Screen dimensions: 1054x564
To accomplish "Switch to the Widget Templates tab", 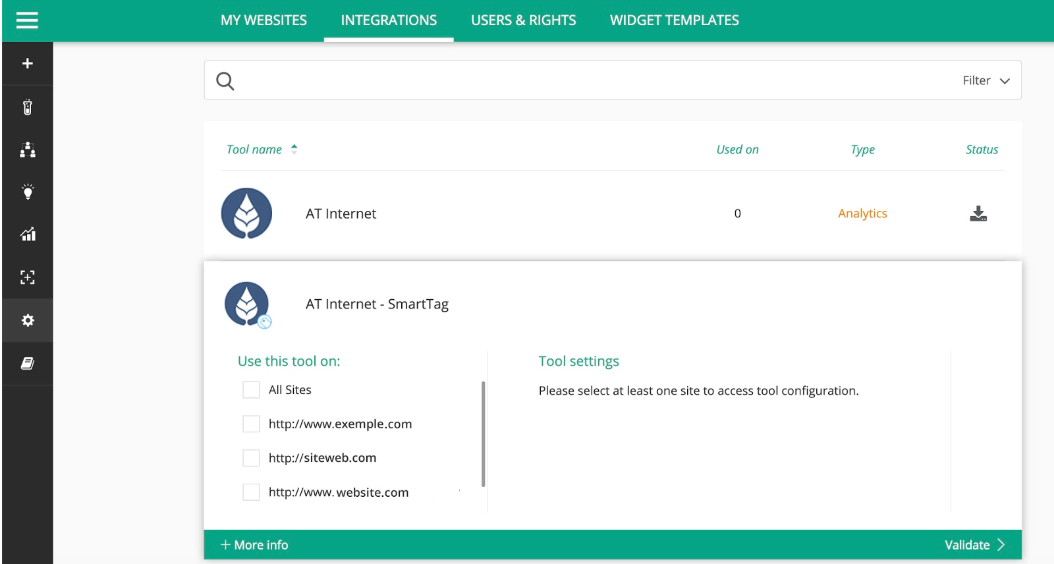I will click(674, 20).
